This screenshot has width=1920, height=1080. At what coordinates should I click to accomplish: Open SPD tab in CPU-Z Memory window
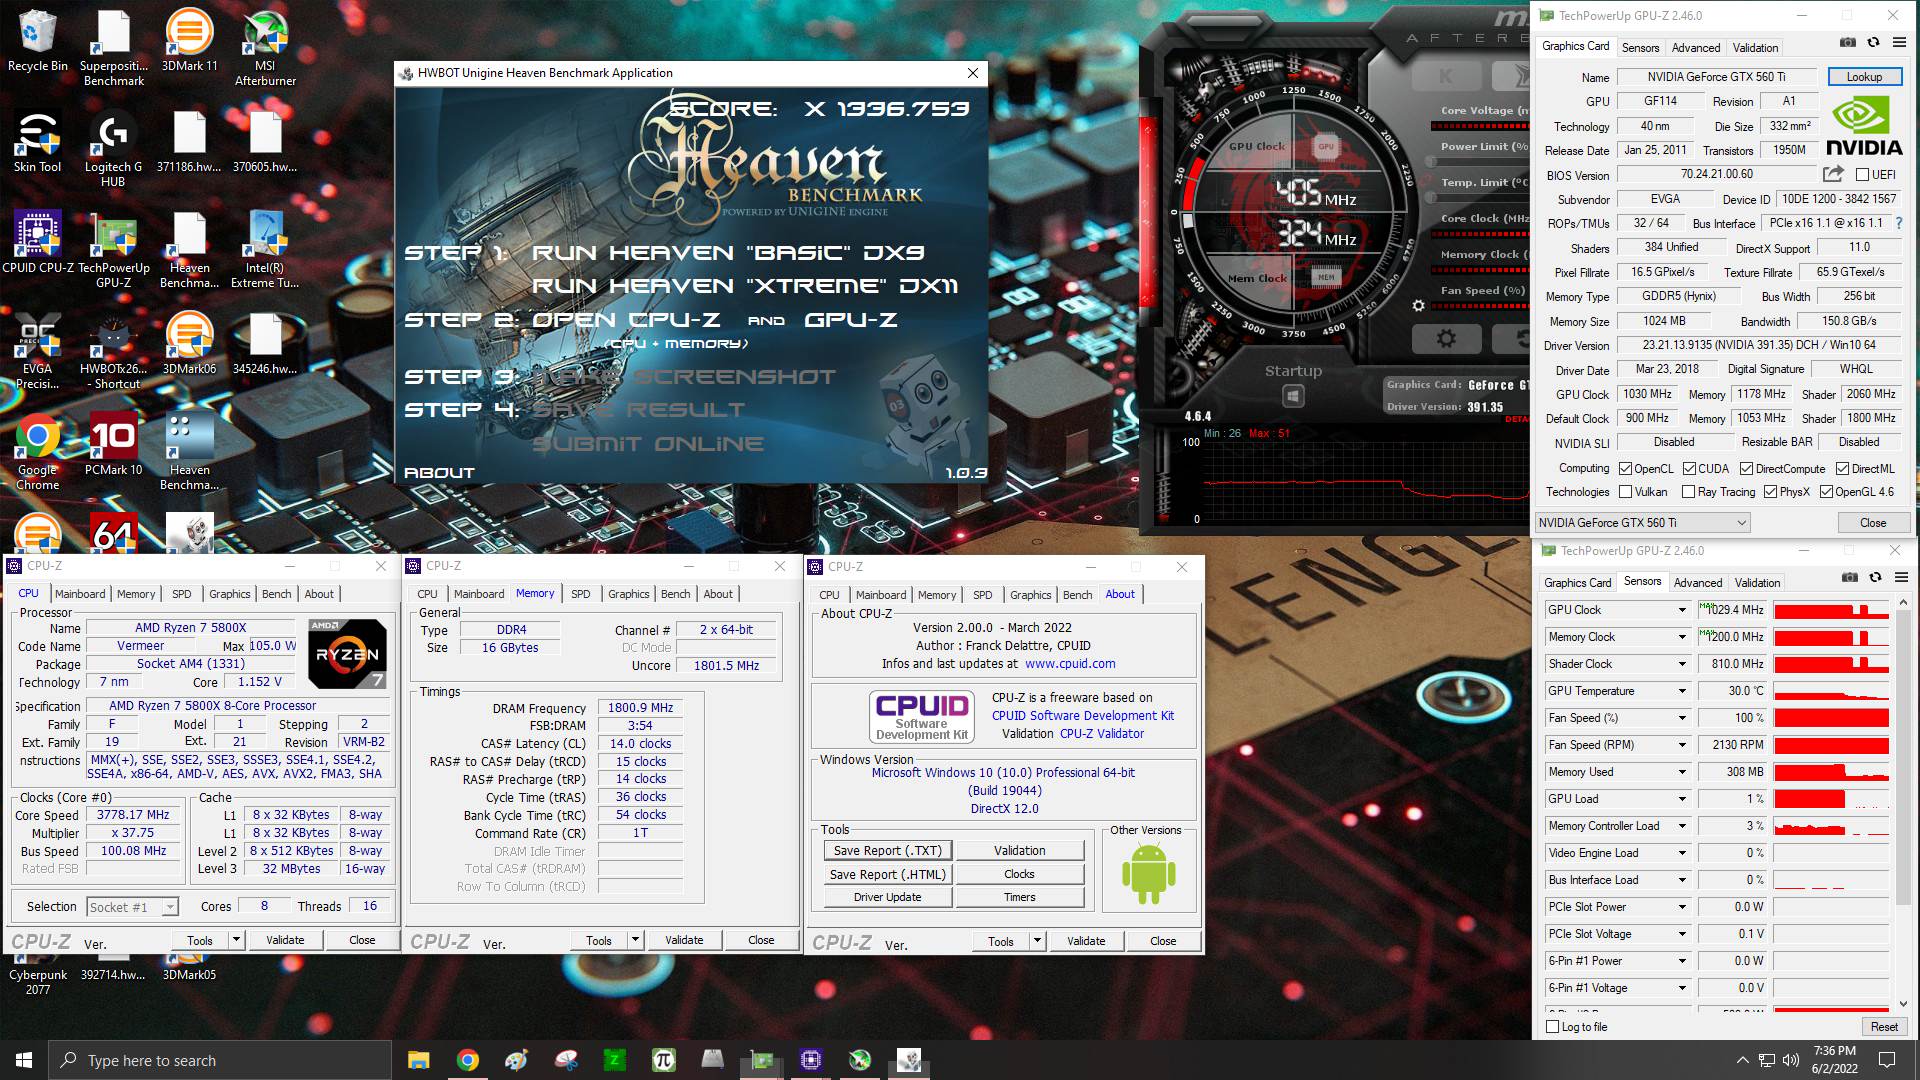coord(581,594)
